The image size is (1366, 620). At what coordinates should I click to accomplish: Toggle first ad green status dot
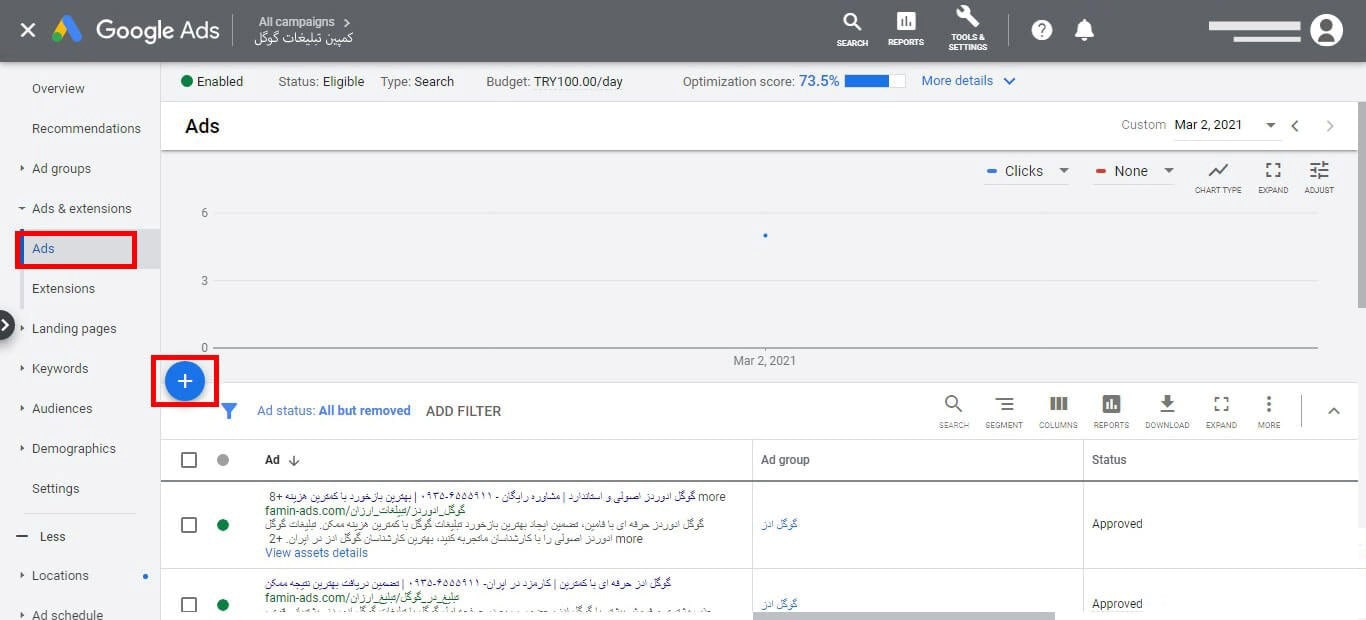(223, 524)
